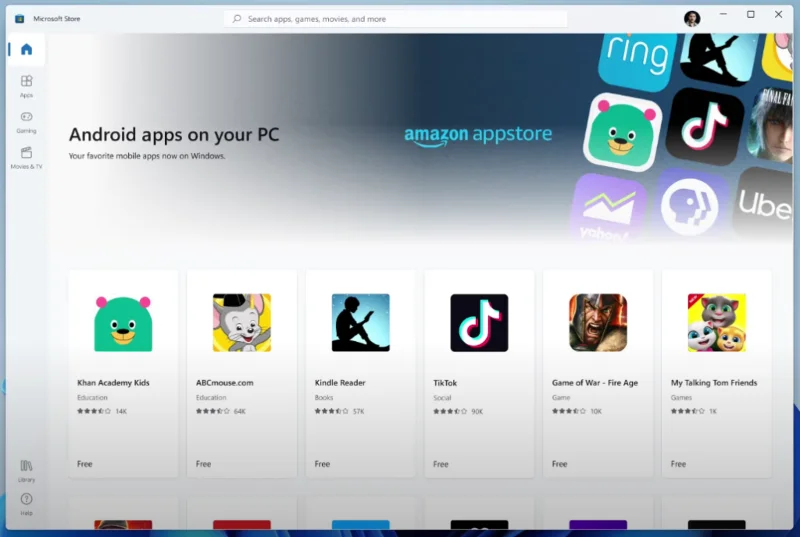Image resolution: width=800 pixels, height=537 pixels.
Task: Open the Library in sidebar
Action: 26,469
